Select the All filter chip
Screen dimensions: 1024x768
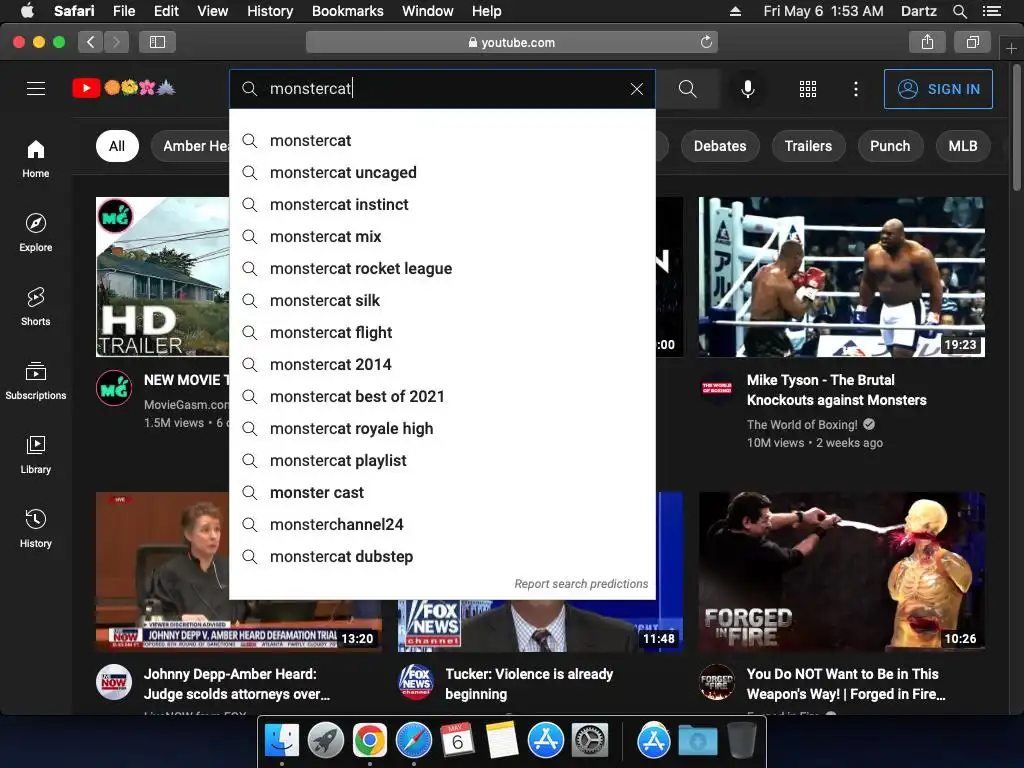click(x=117, y=146)
